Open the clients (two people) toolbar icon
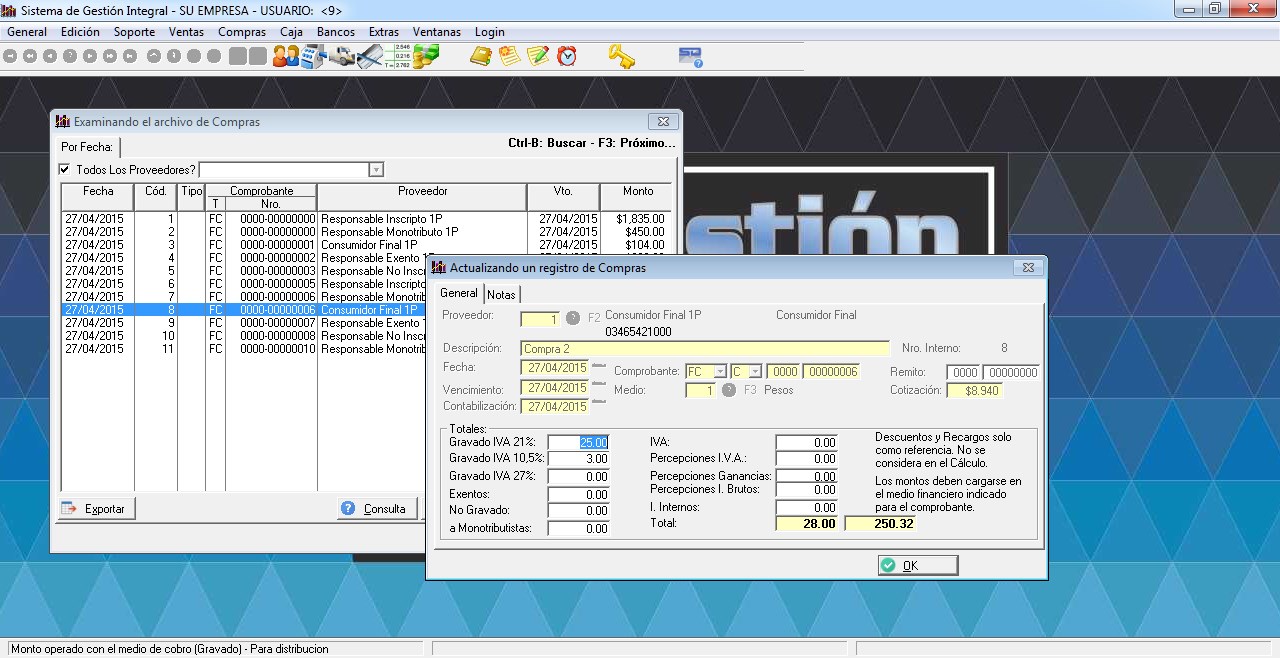Viewport: 1280px width, 658px height. (x=286, y=56)
